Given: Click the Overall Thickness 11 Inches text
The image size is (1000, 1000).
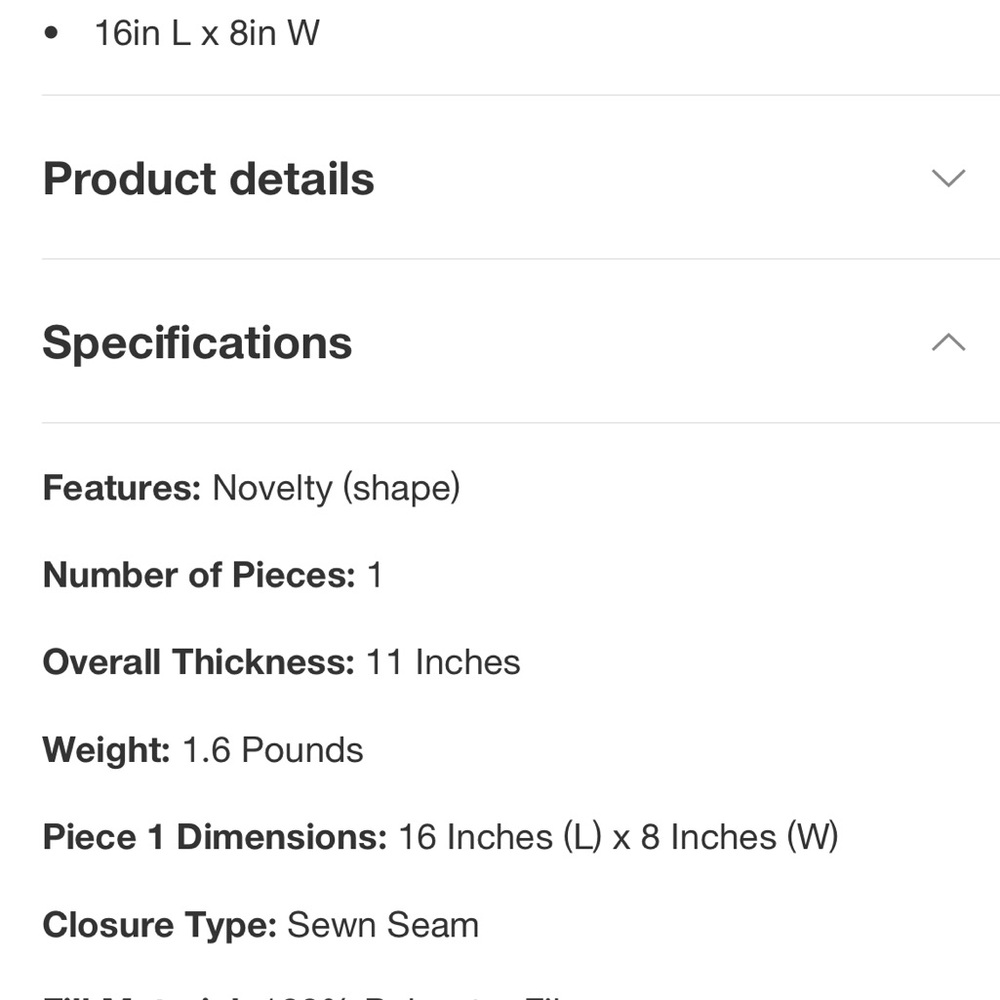Looking at the screenshot, I should [x=281, y=662].
